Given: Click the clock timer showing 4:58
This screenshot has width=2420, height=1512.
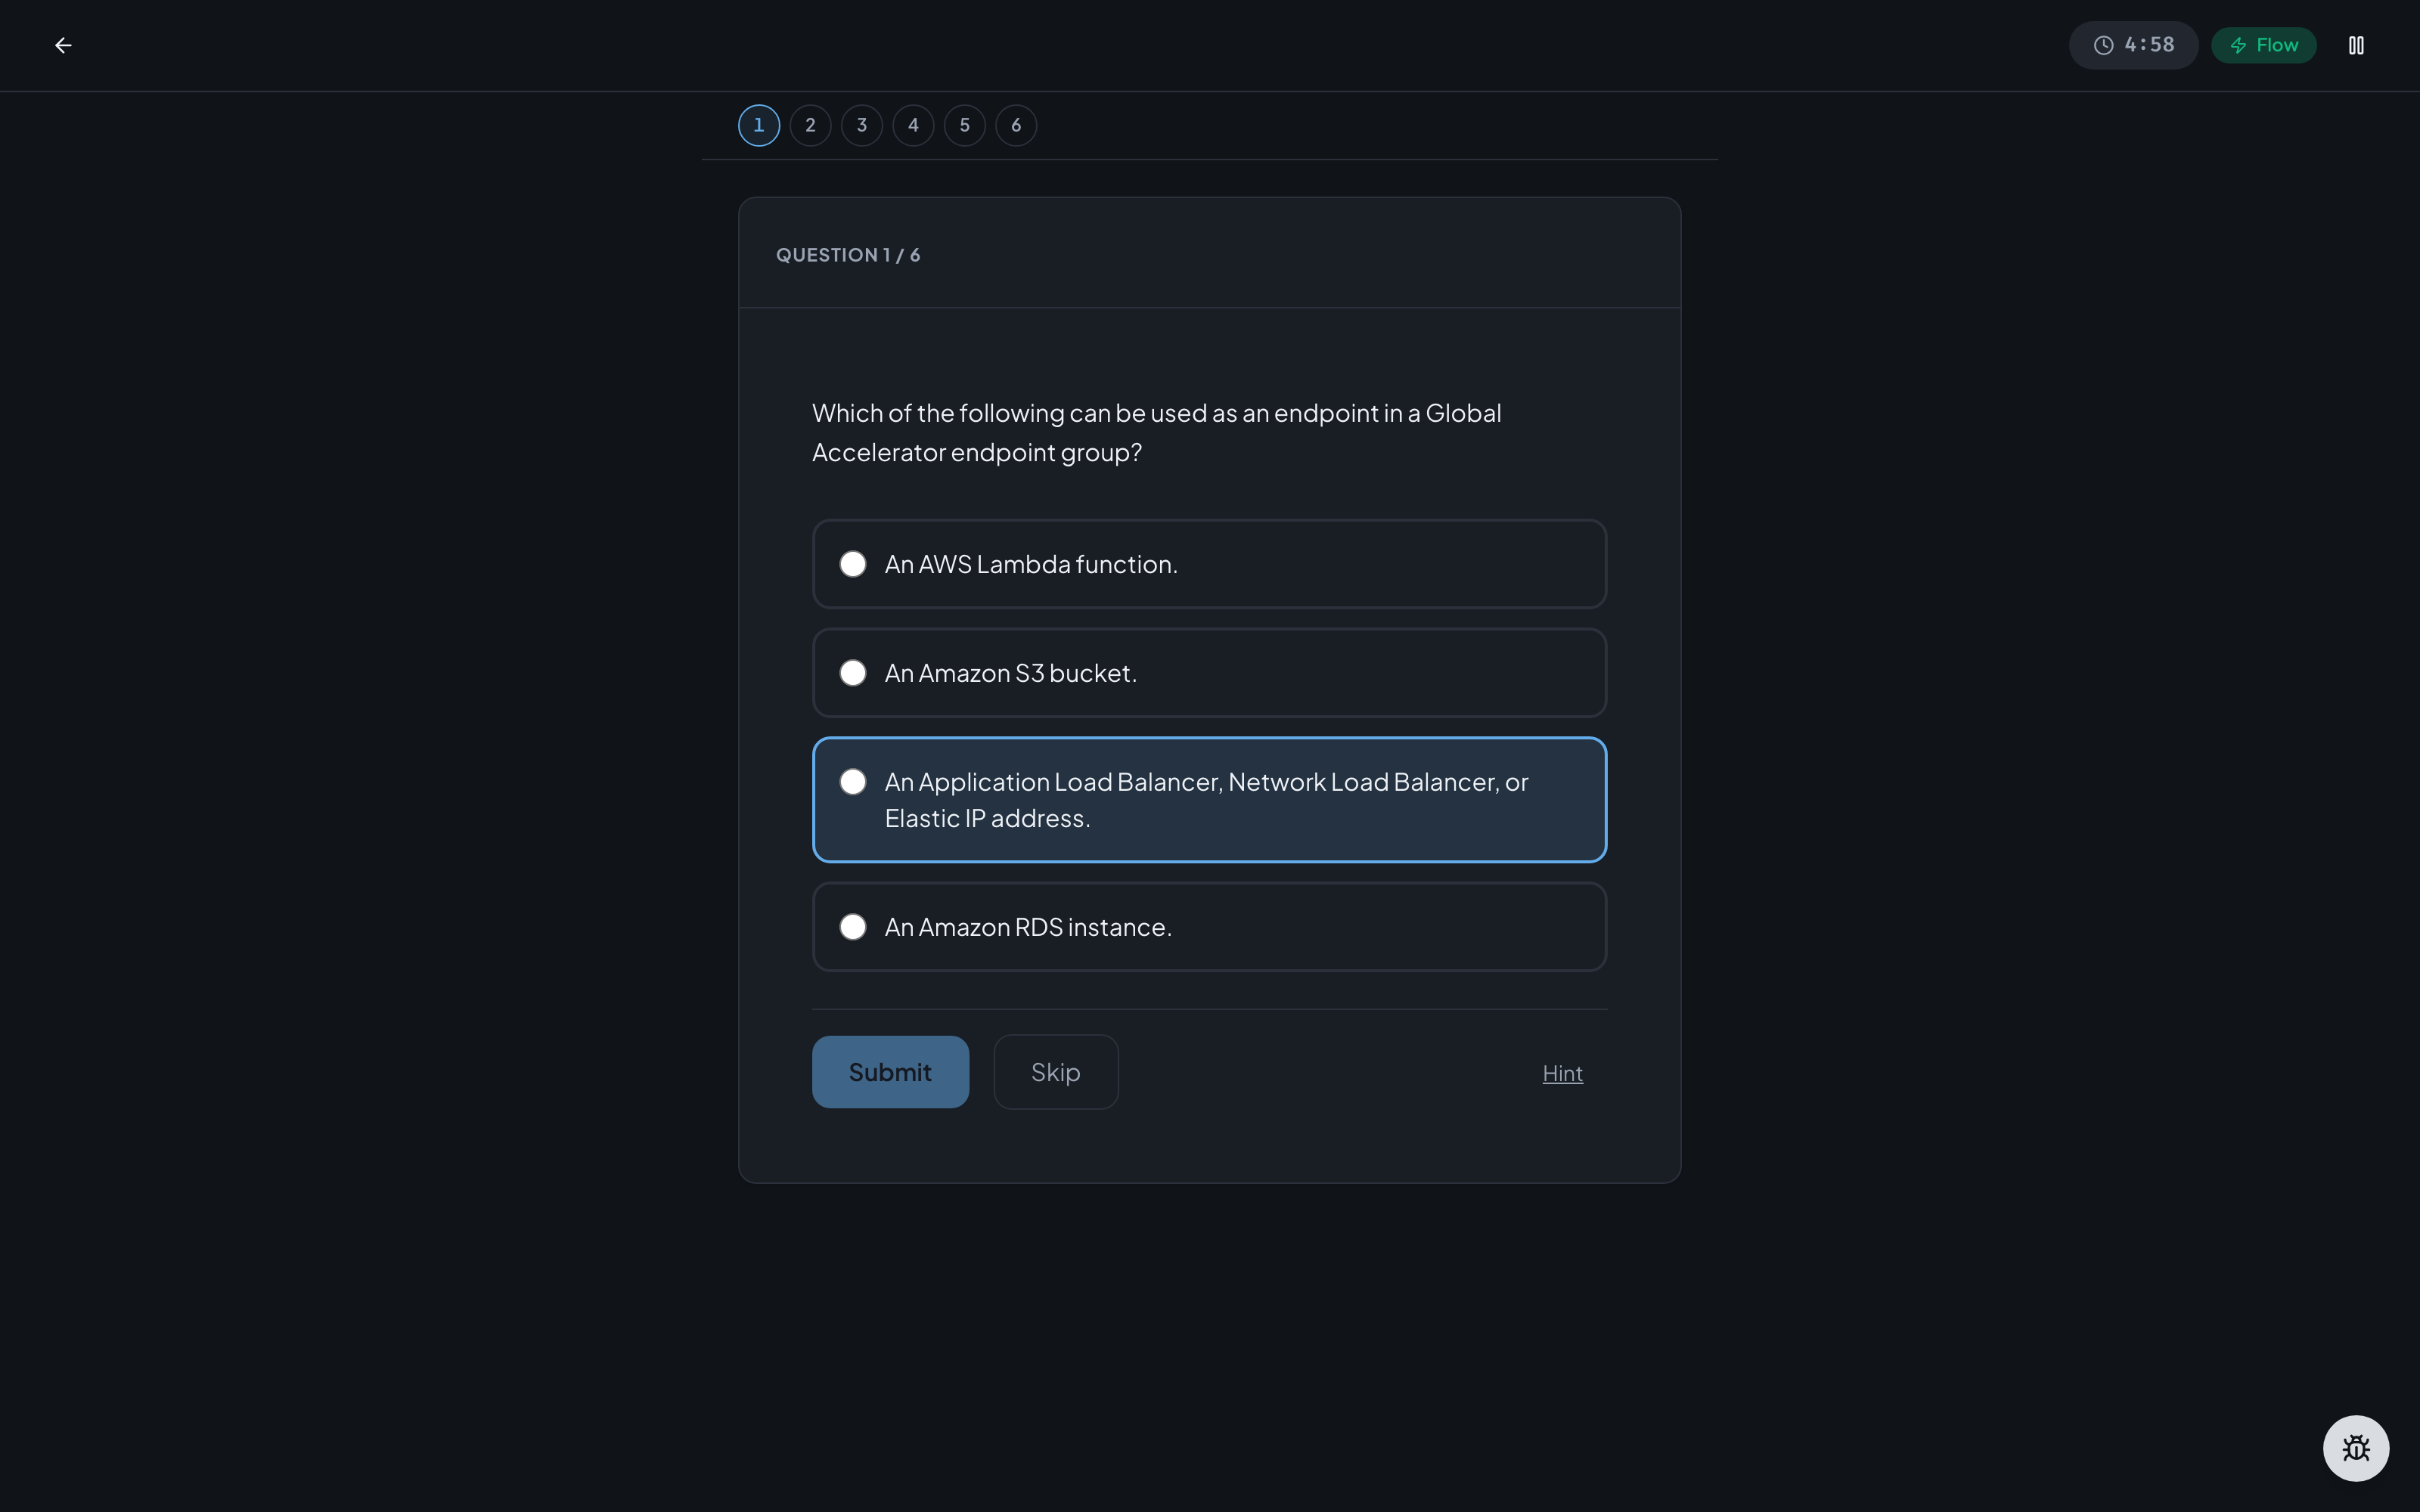Looking at the screenshot, I should click(x=2133, y=45).
